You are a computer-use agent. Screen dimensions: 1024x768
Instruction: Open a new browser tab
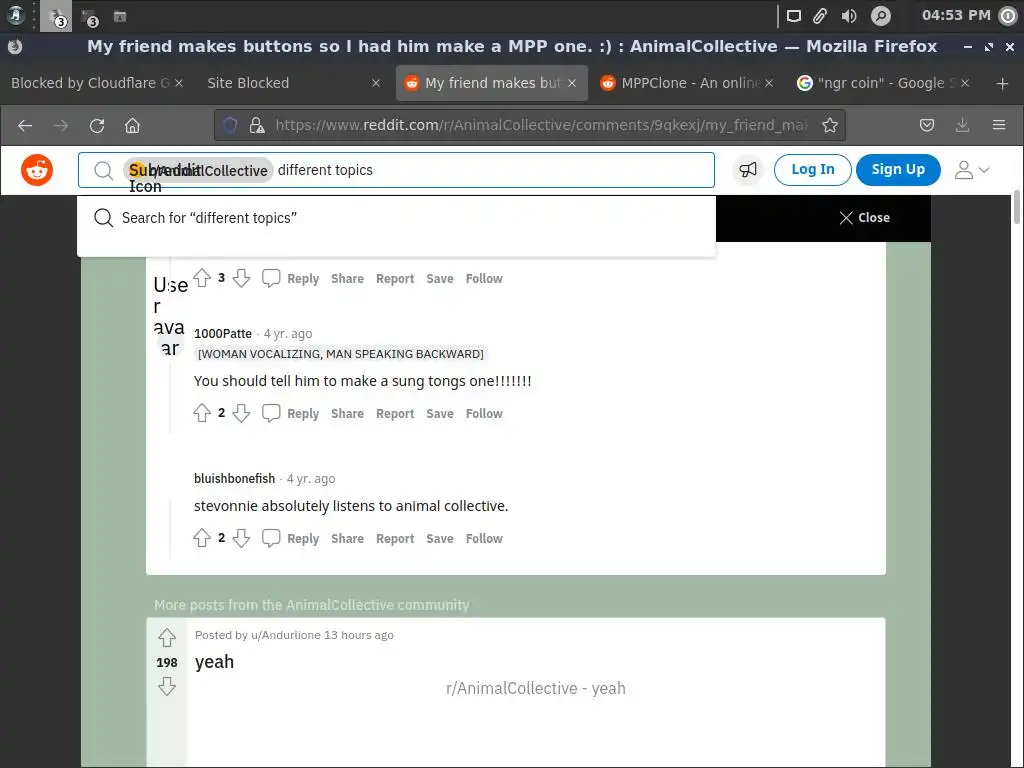(1002, 83)
